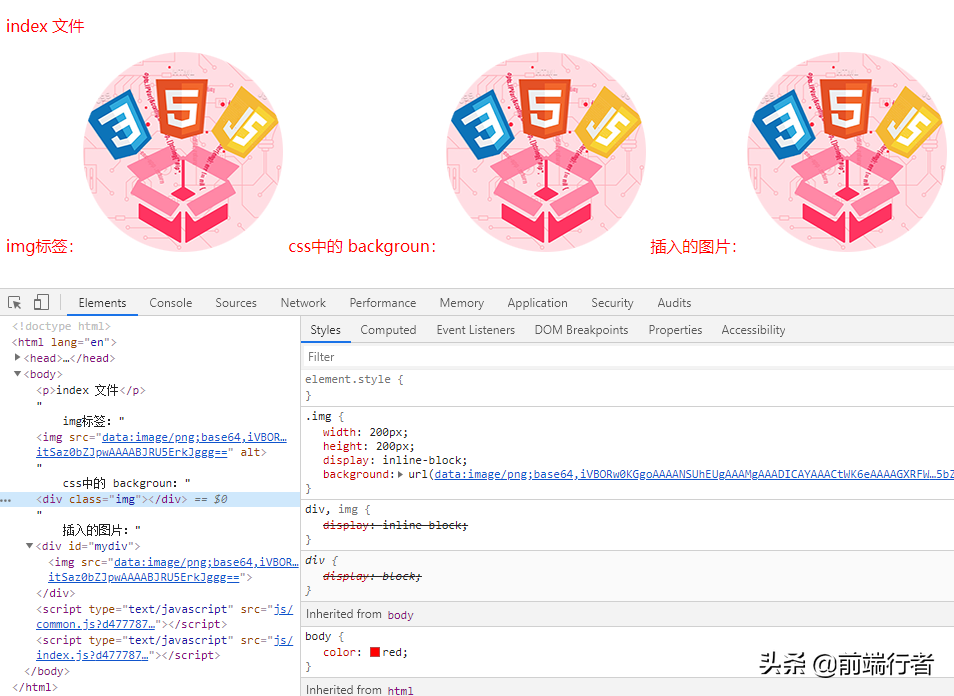The height and width of the screenshot is (696, 954).
Task: Select the doctype html row
Action: [61, 327]
